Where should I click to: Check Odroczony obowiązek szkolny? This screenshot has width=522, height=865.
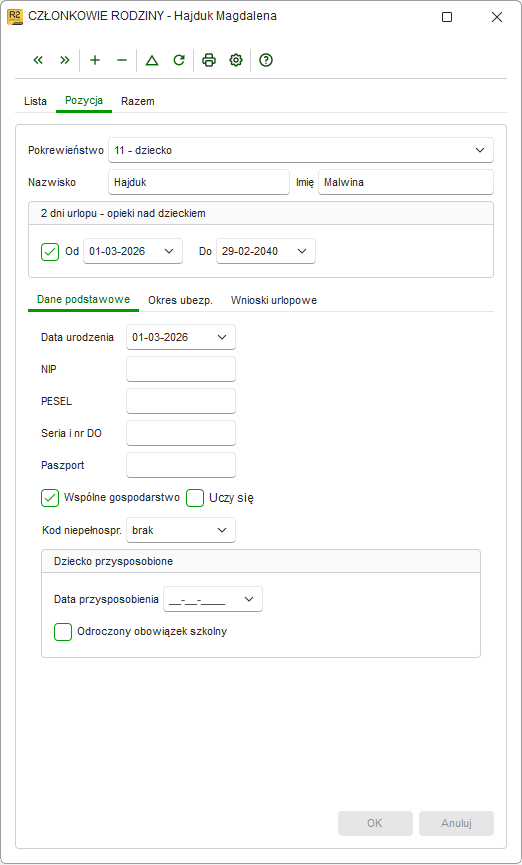63,632
